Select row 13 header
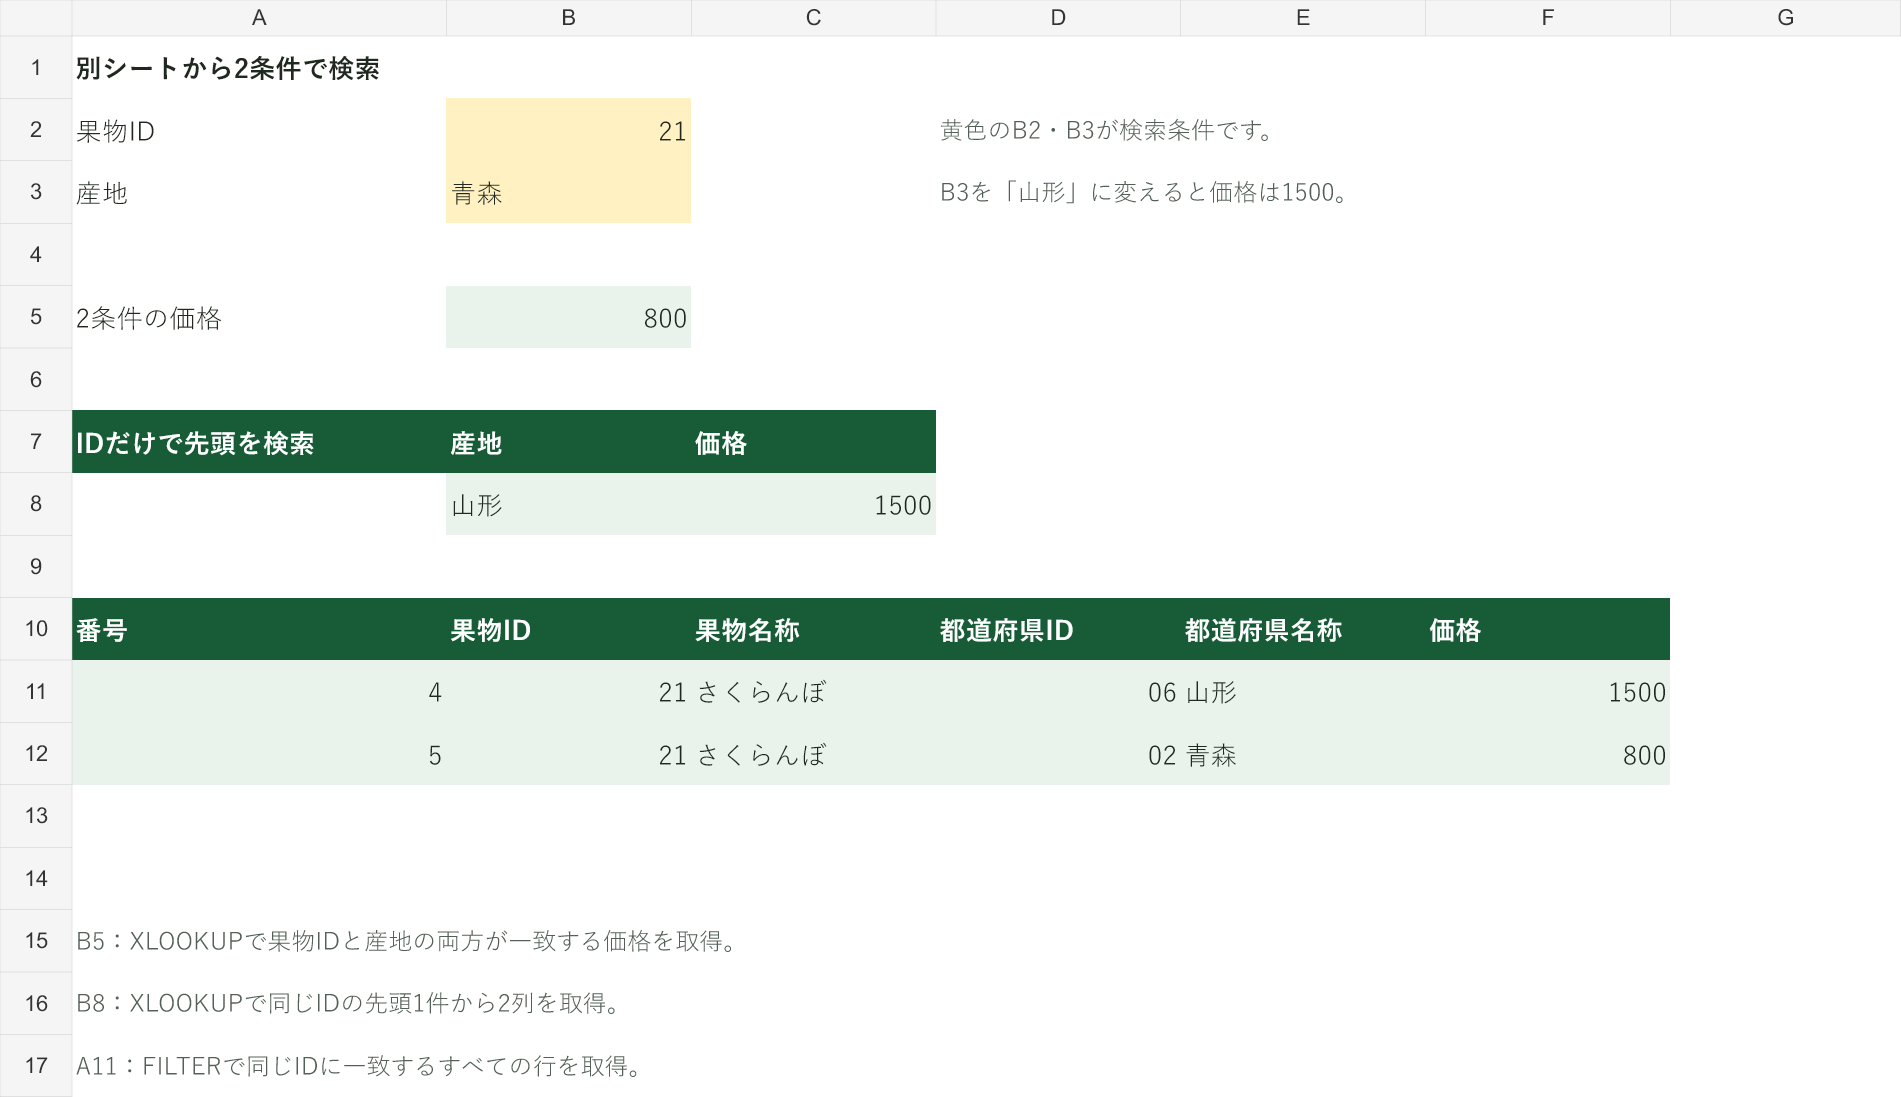1901x1097 pixels. [x=36, y=816]
